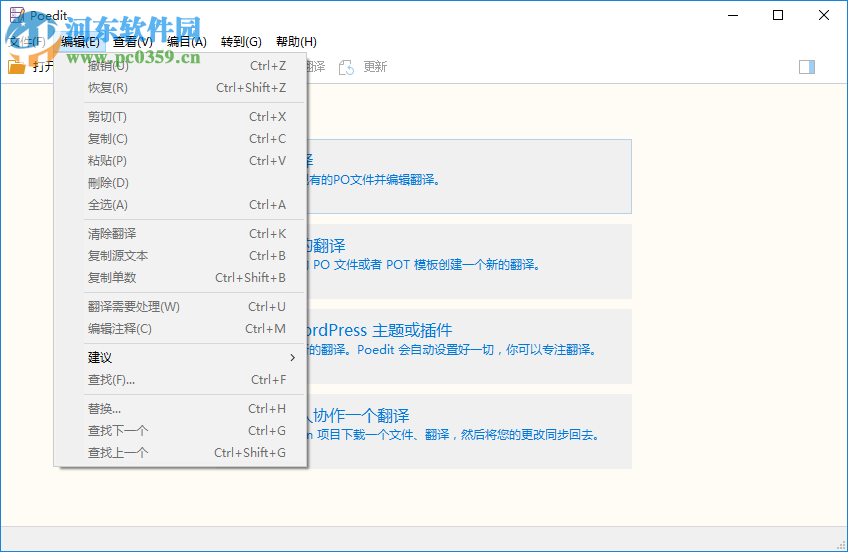Click the edit existing PO file card
Screen dimensions: 848x552
tap(469, 176)
